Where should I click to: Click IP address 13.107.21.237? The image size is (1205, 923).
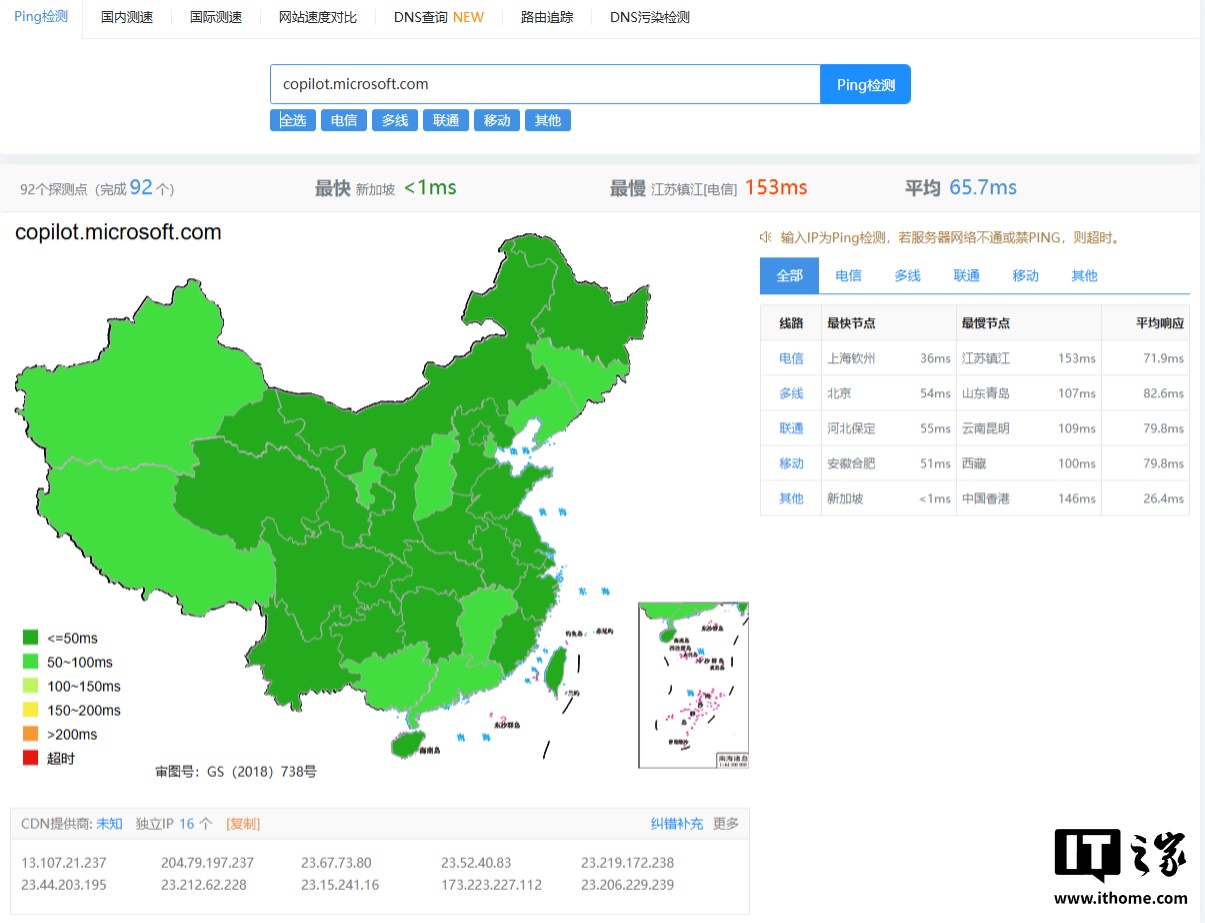64,863
